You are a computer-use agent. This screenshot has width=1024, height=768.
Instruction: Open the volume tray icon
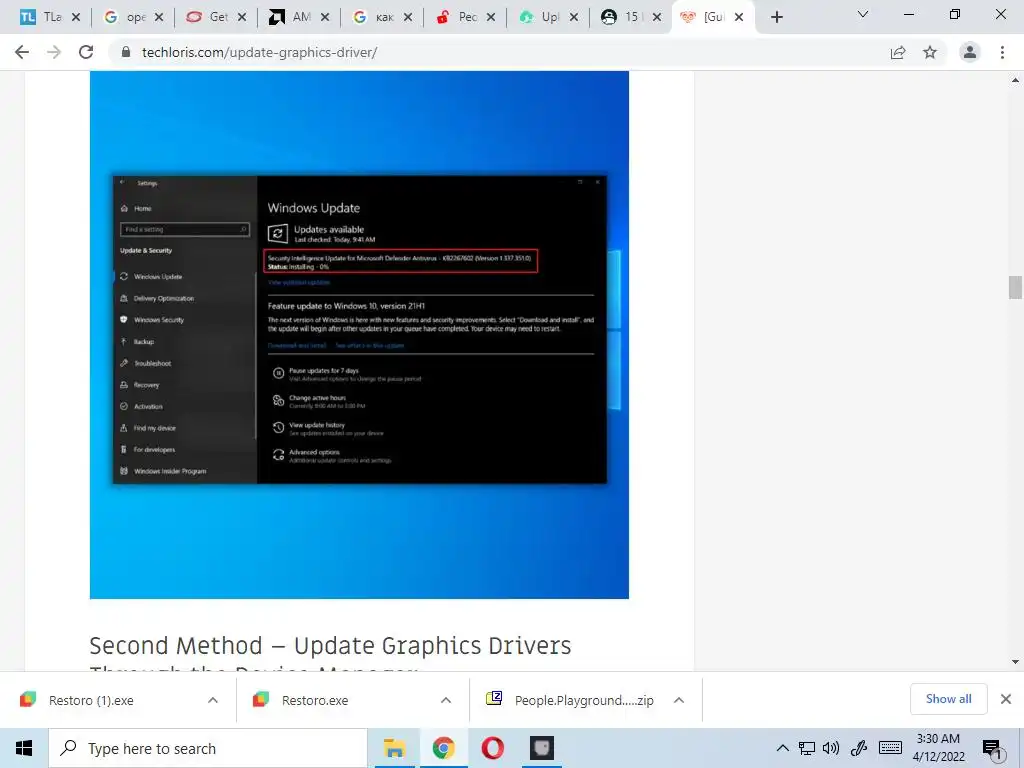(x=831, y=748)
